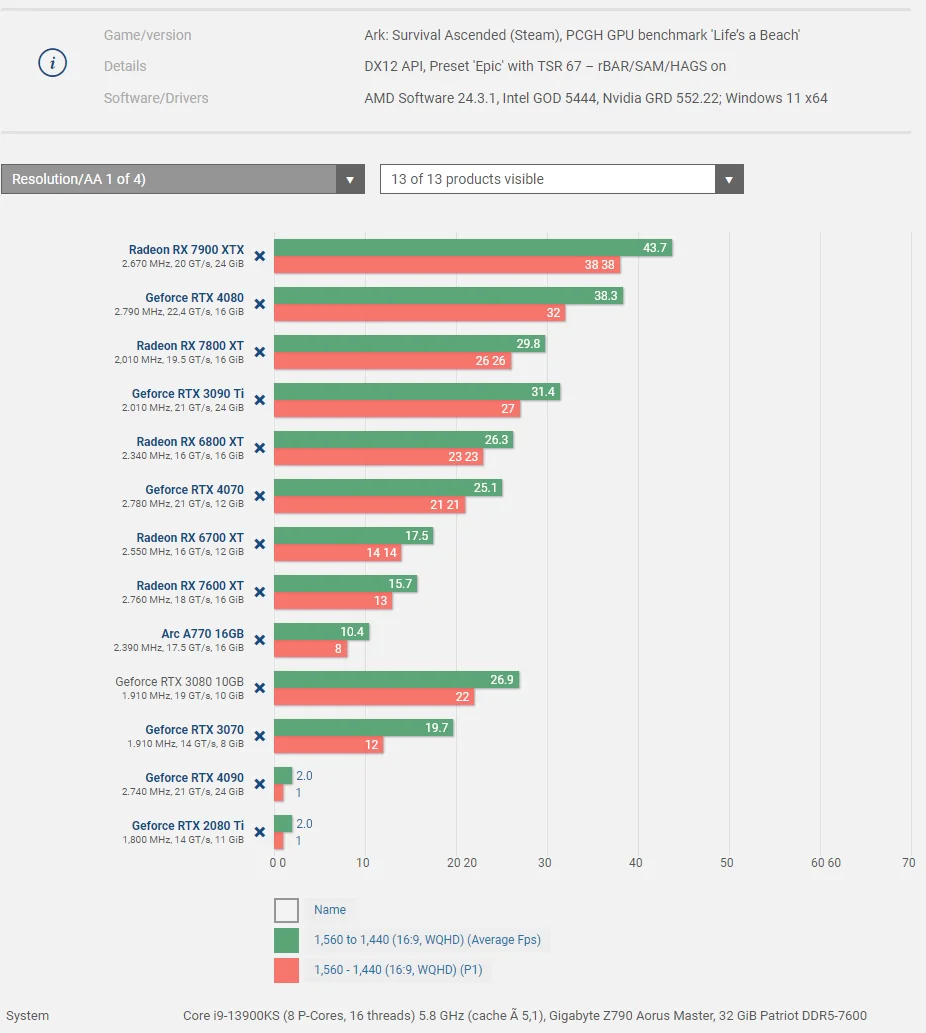Remove Geforce RTX 3090 Ti entry
Viewport: 926px width, 1033px height.
point(260,401)
